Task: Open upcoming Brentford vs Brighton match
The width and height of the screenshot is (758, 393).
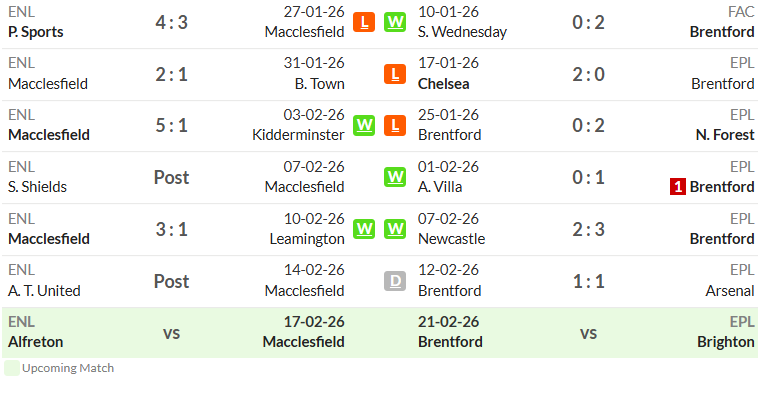Action: 586,333
